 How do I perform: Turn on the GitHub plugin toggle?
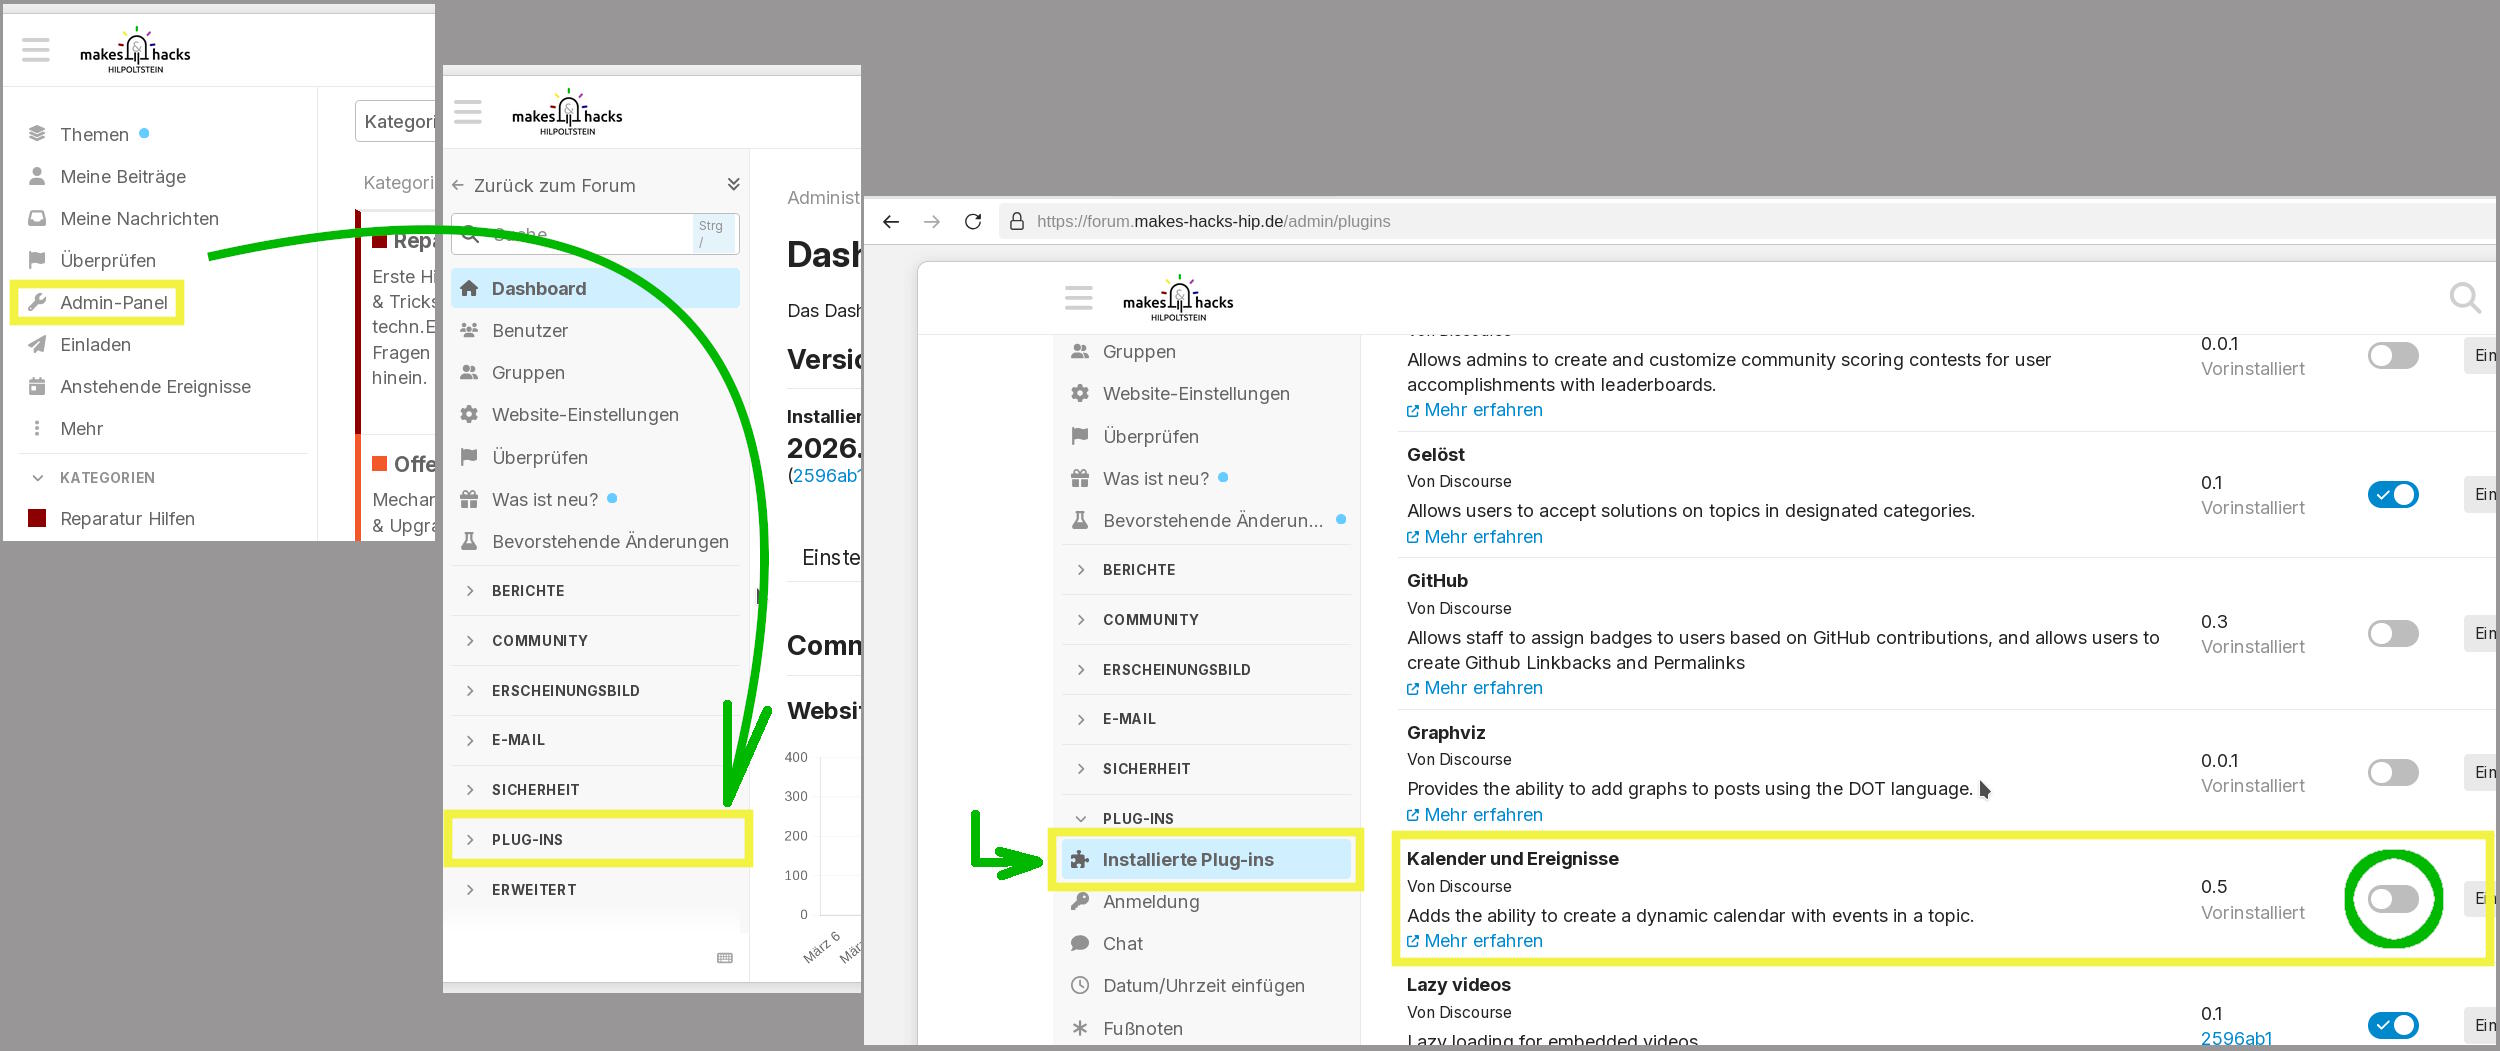[x=2392, y=633]
